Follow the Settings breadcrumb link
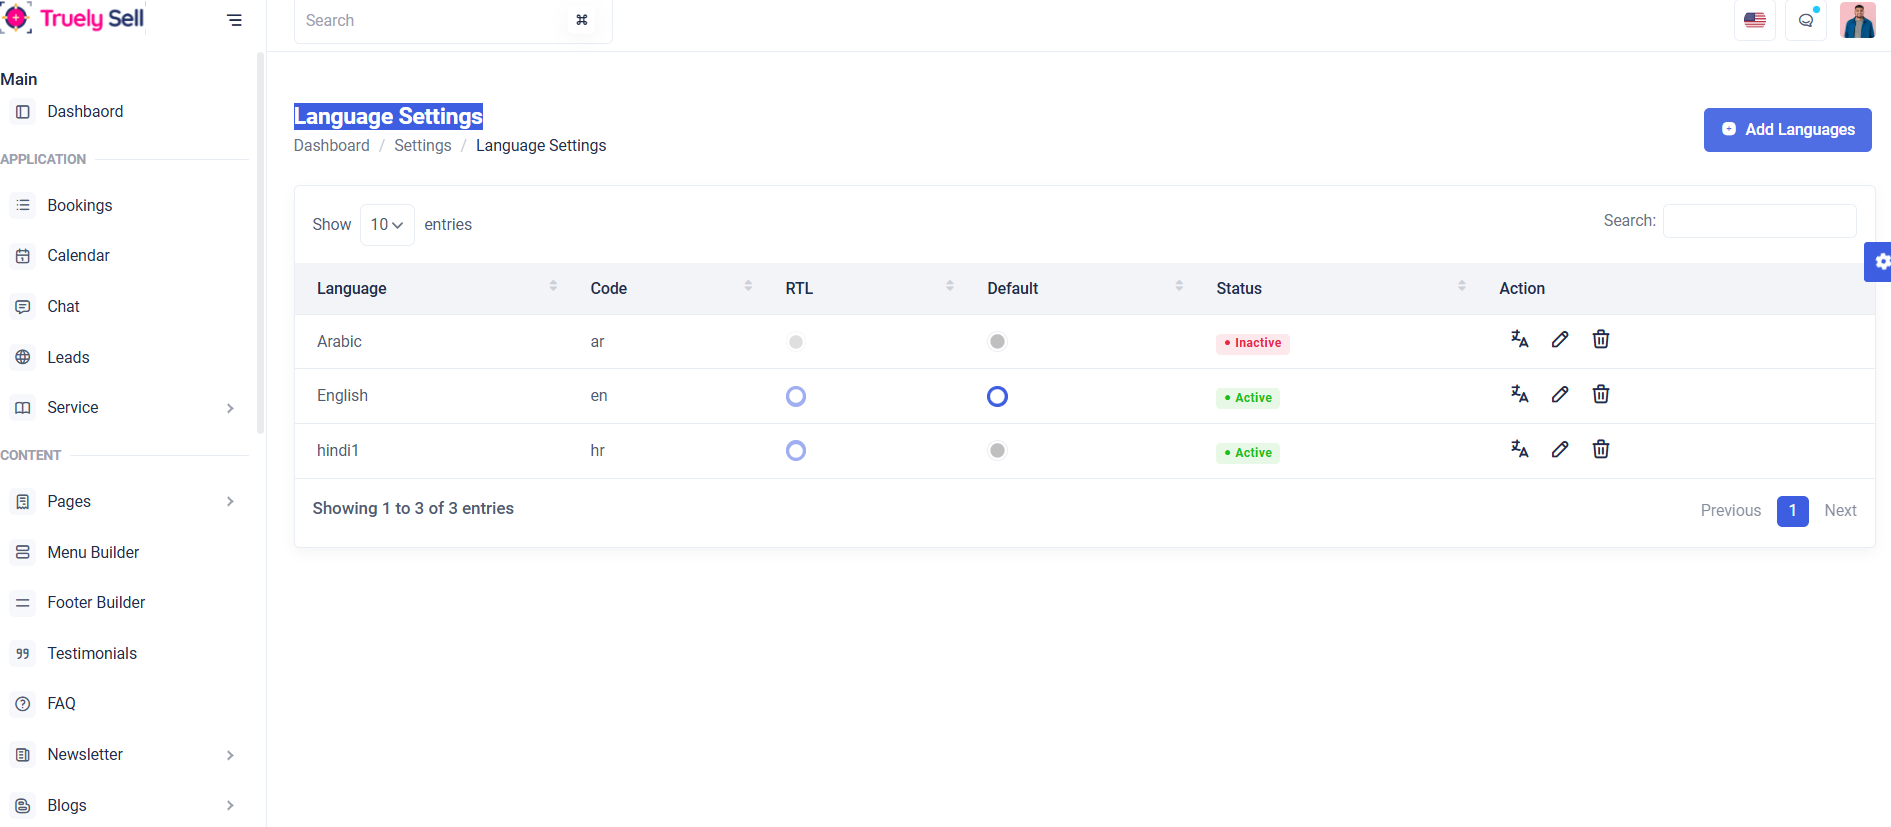This screenshot has height=827, width=1891. 422,146
